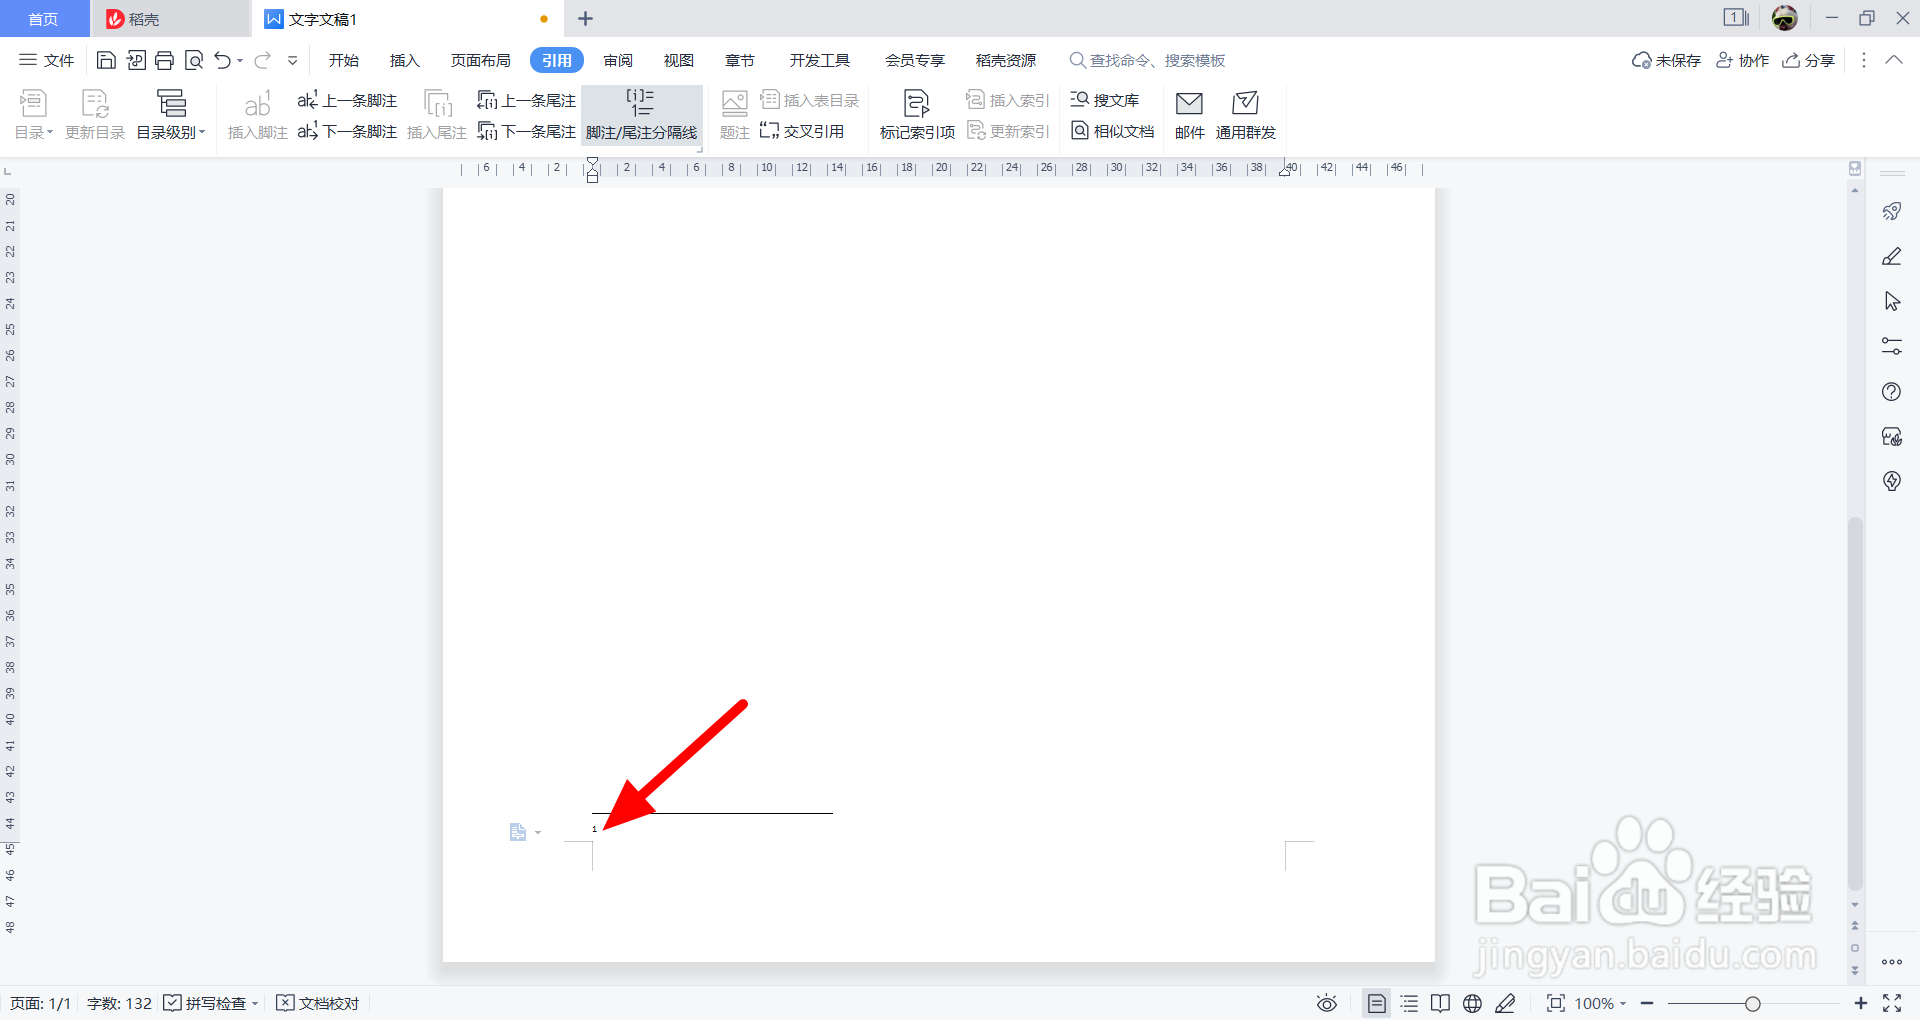Screen dimensions: 1920x1020
Task: Click Mark Index Entry (标记索引项) icon
Action: [x=917, y=114]
